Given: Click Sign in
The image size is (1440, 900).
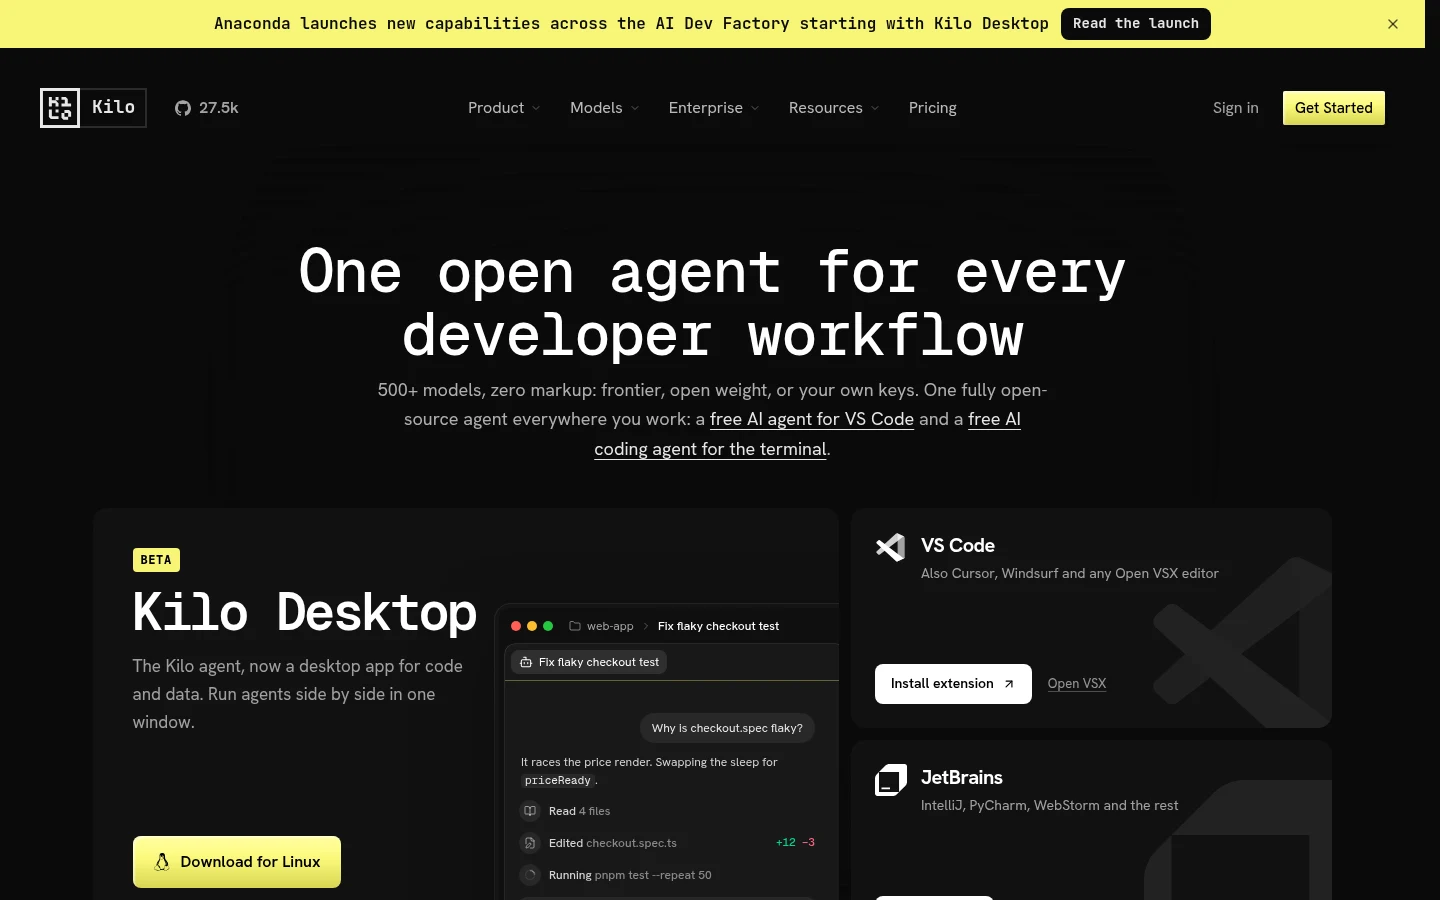Looking at the screenshot, I should pos(1236,108).
